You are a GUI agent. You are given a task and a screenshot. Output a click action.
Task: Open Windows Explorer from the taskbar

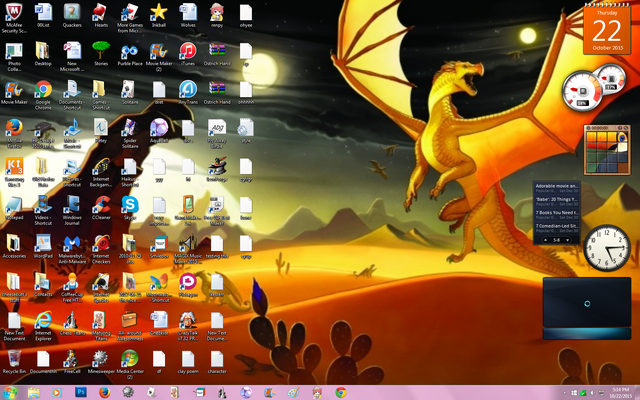33,393
